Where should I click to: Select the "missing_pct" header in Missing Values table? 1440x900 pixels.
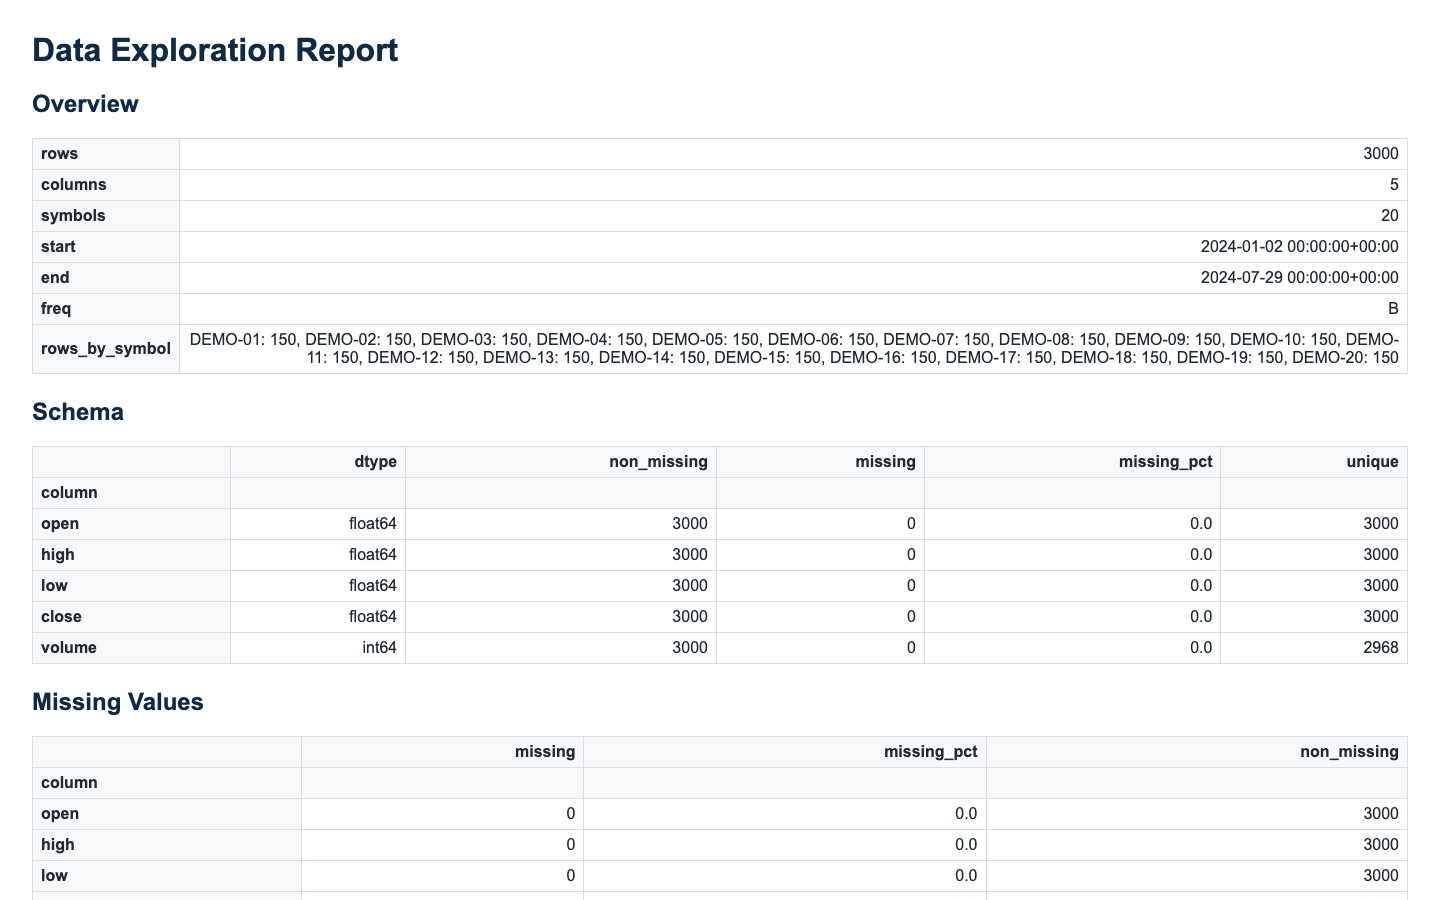931,752
